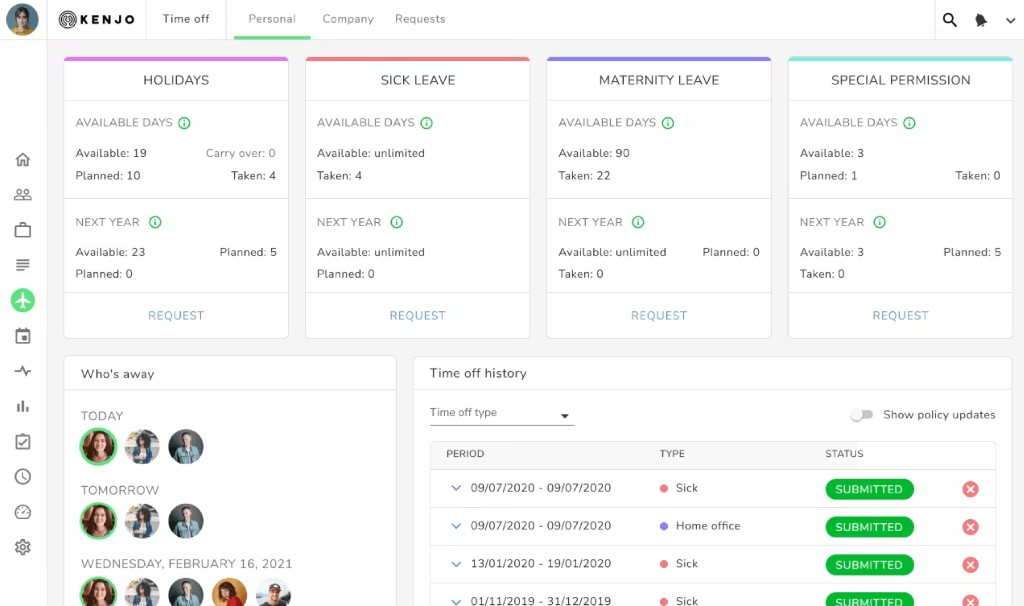Viewport: 1024px width, 606px height.
Task: Cancel the first 09/07/2020 Sick request
Action: 970,489
